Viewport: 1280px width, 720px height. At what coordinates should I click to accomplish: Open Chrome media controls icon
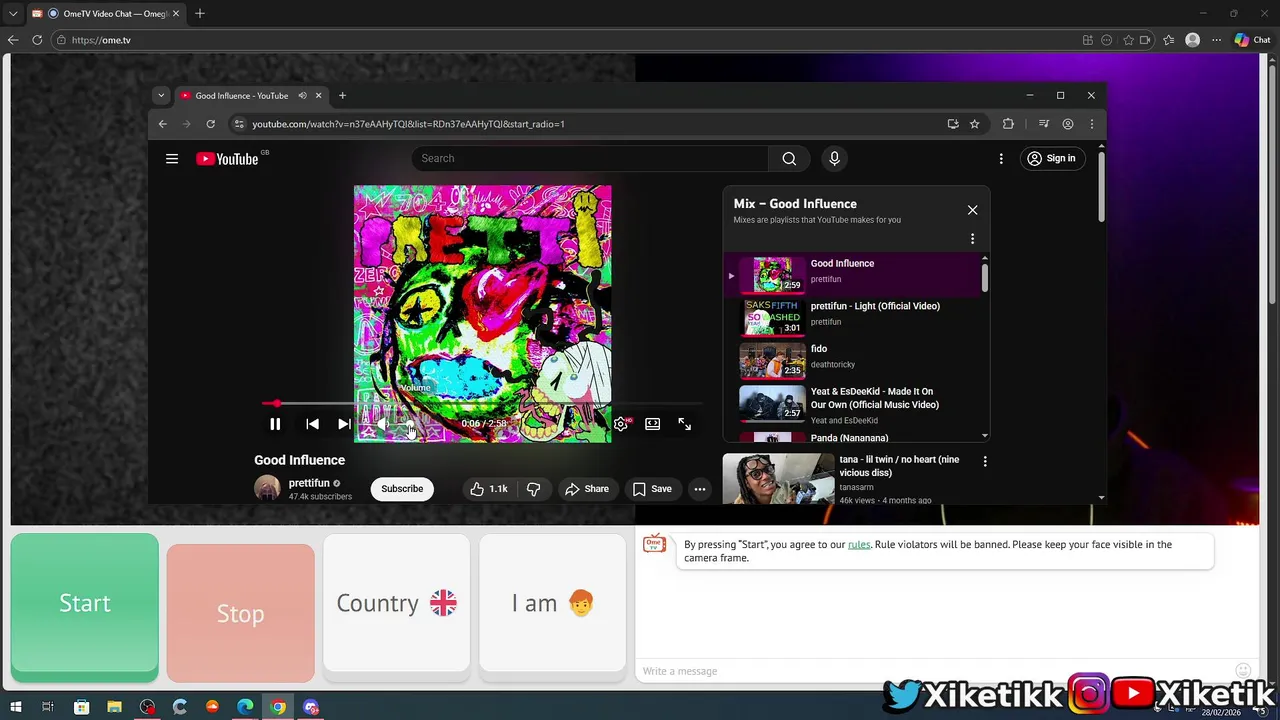coord(1044,124)
